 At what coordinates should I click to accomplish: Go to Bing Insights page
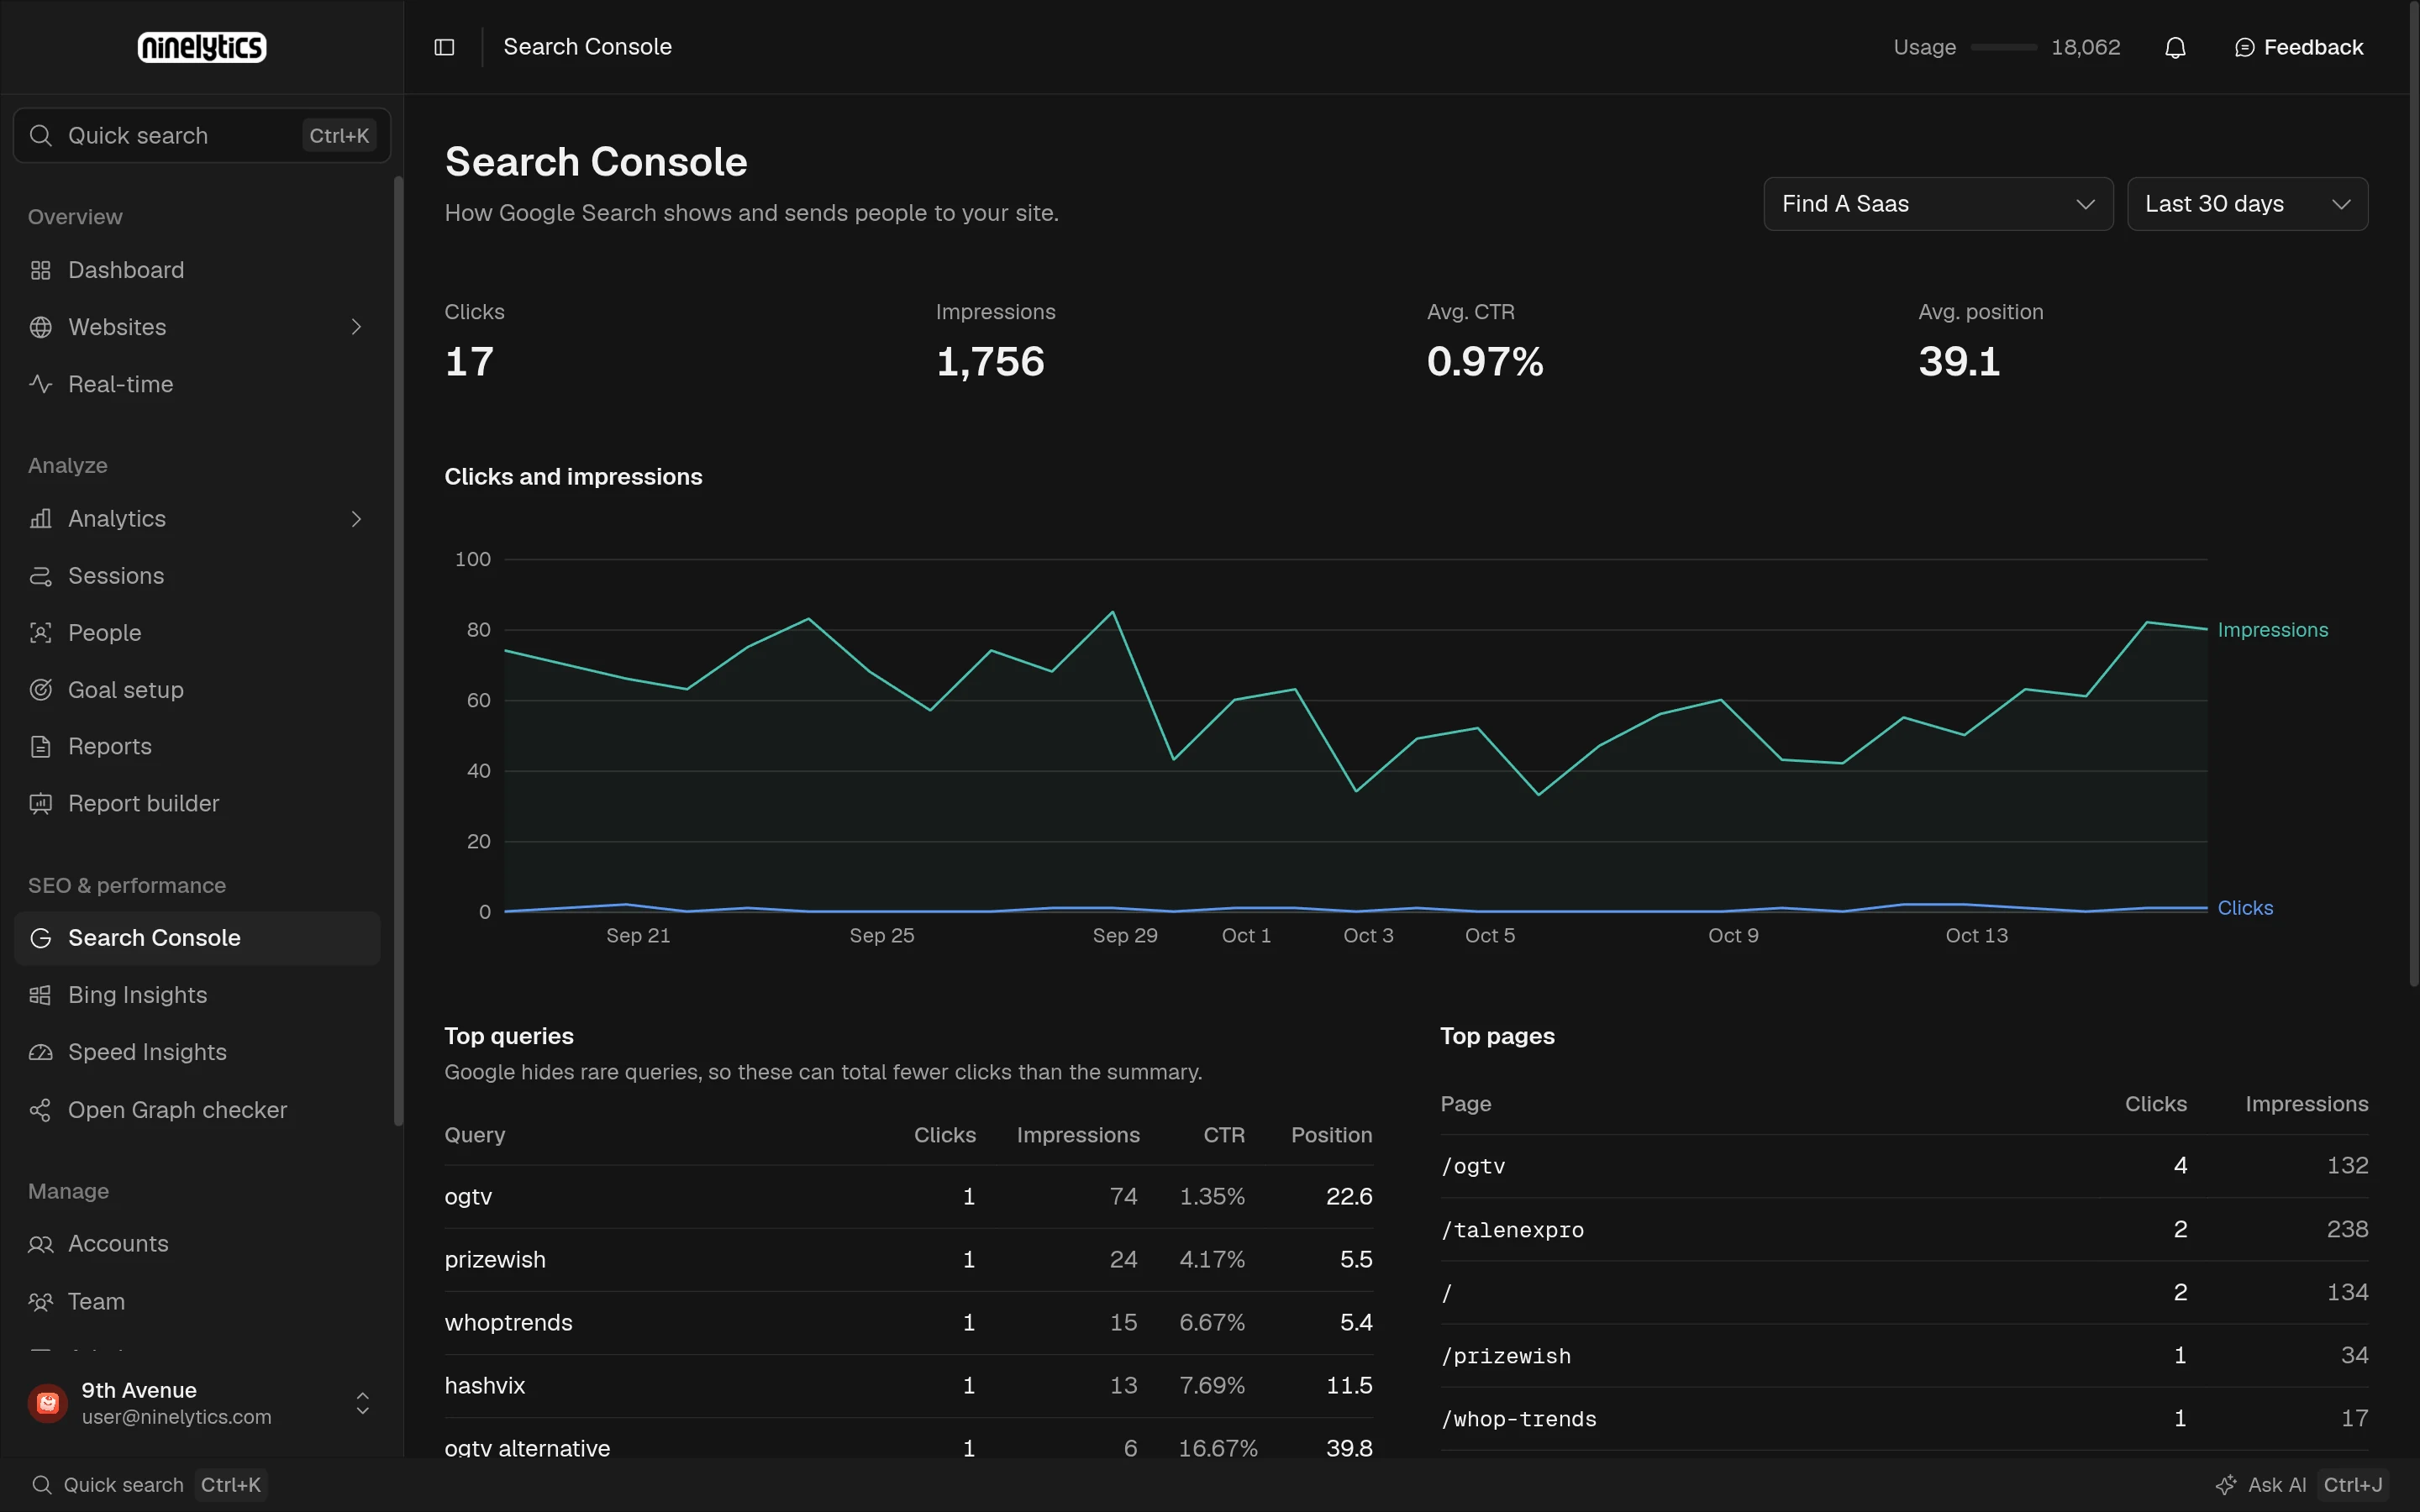click(x=197, y=995)
